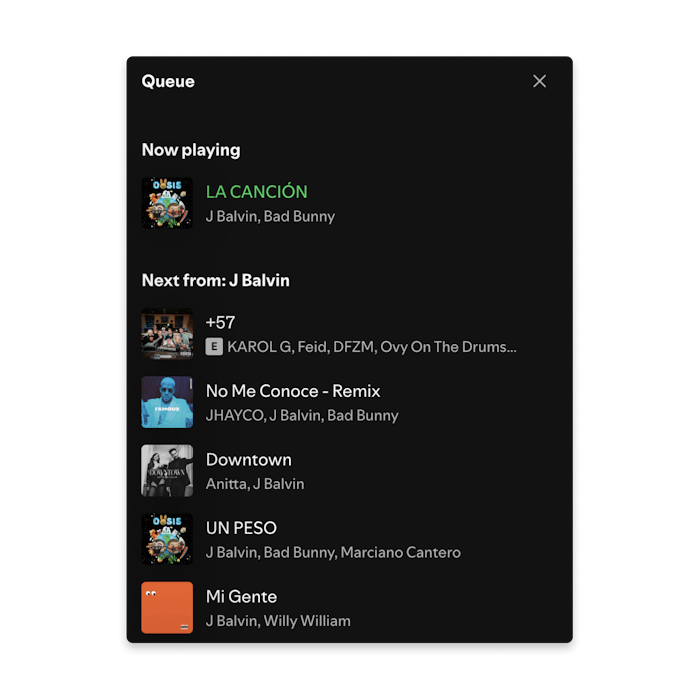Screen dimensions: 700x700
Task: Click the No Me Conoce - Remix cover
Action: [167, 402]
